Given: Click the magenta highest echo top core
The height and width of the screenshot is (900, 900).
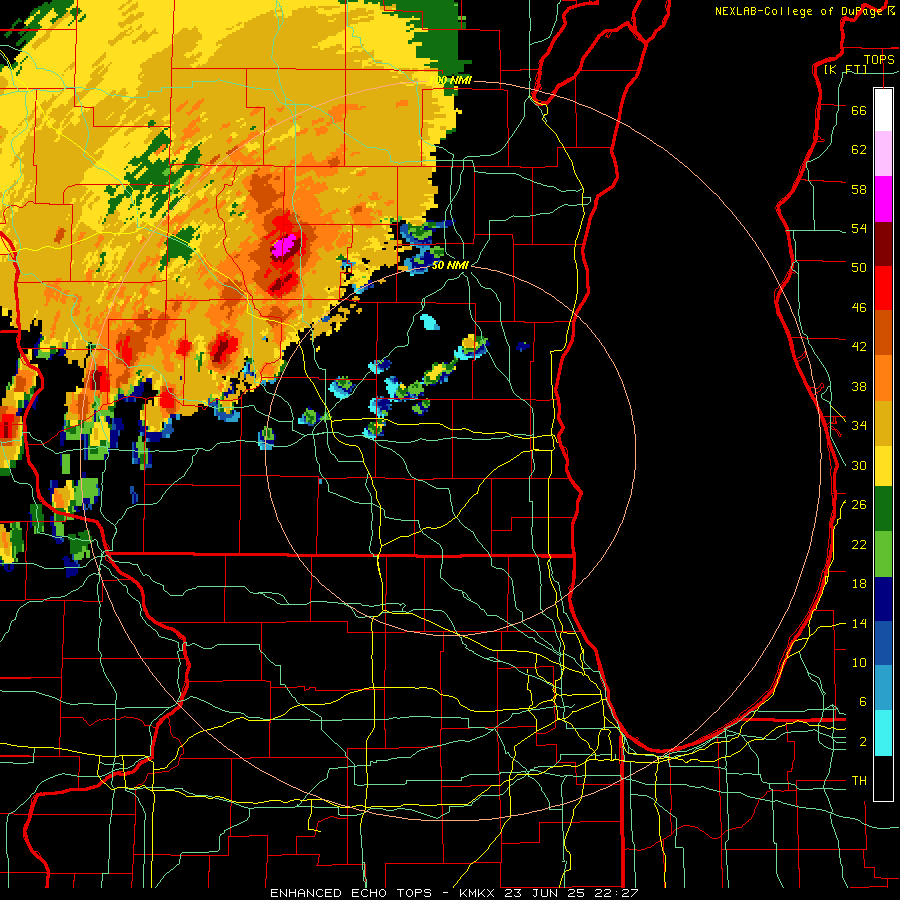Looking at the screenshot, I should 284,245.
